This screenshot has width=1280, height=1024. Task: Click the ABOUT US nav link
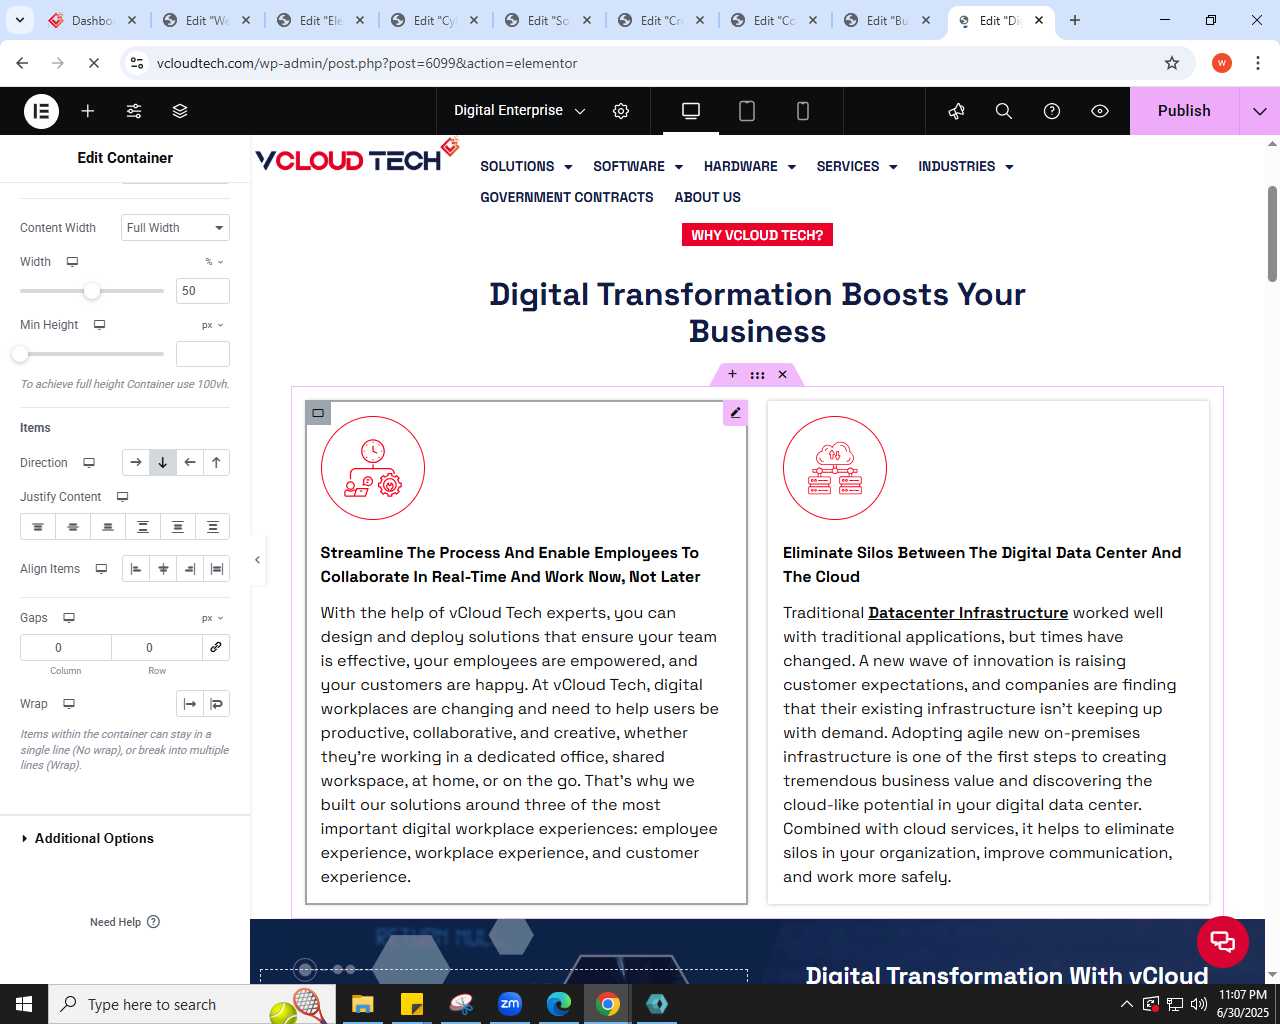click(708, 197)
